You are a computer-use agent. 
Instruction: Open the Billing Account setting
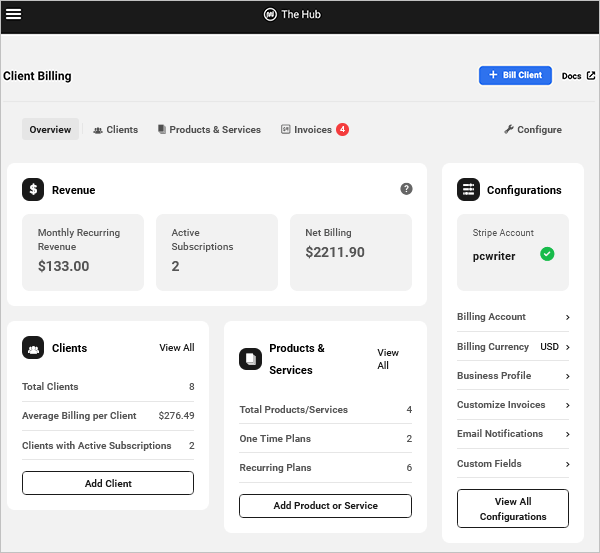tap(513, 317)
